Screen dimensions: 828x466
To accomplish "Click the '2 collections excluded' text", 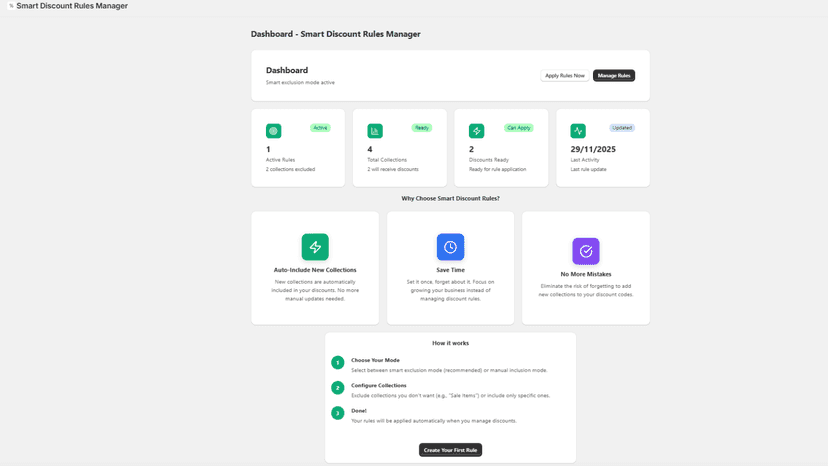I will 290,170.
